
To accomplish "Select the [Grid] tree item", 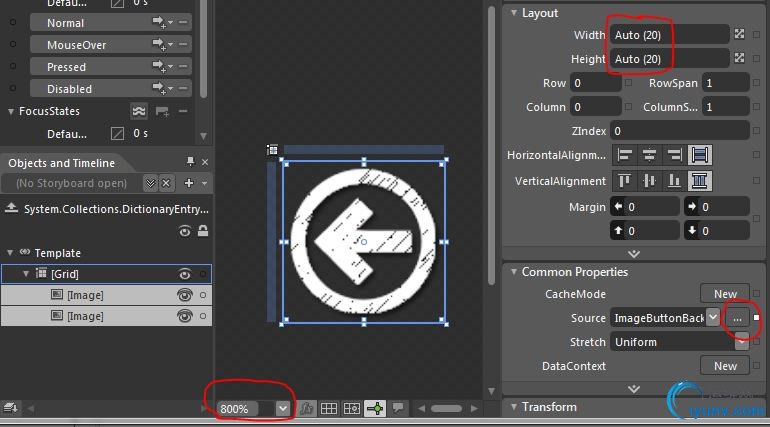I will tap(107, 274).
